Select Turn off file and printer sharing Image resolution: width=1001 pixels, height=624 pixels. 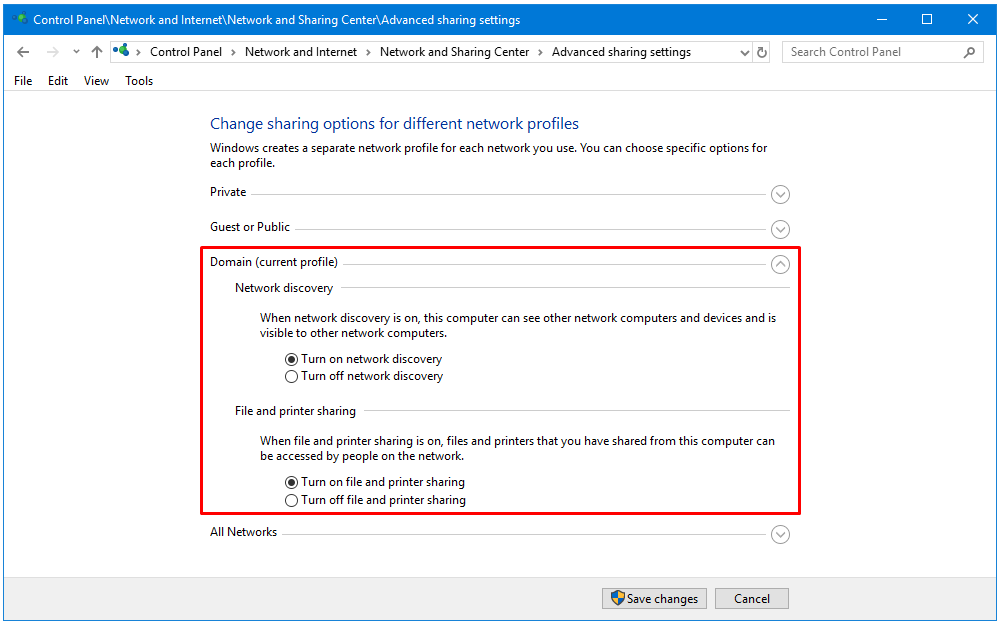tap(292, 500)
